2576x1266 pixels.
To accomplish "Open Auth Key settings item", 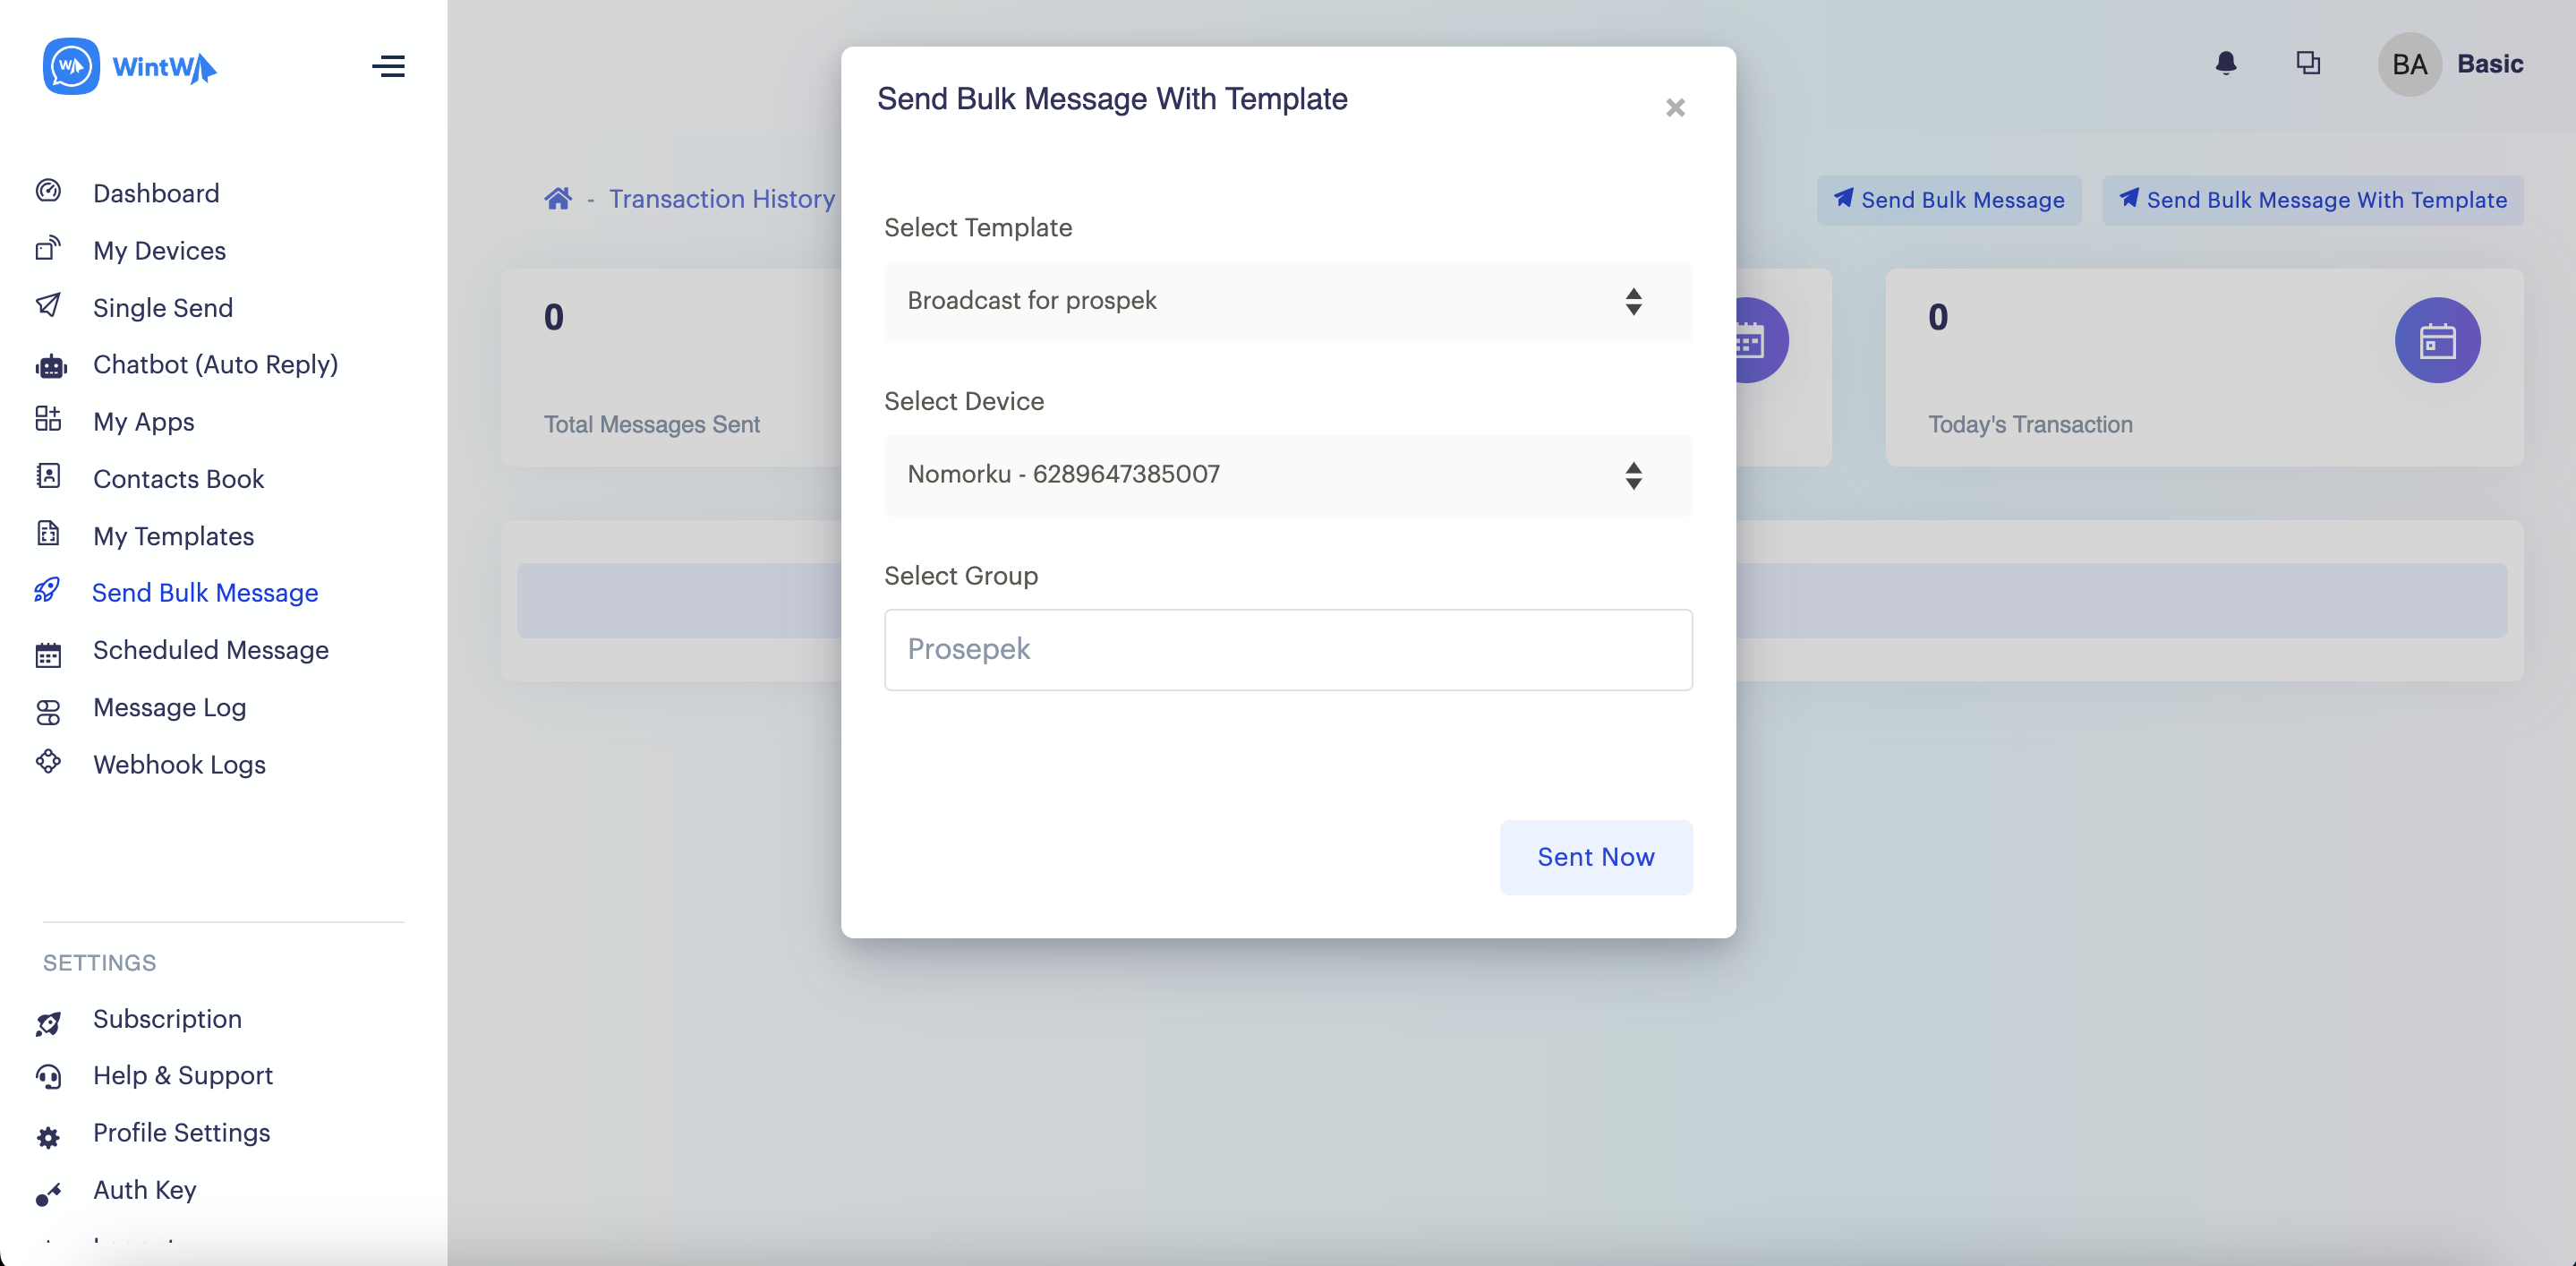I will (x=144, y=1190).
